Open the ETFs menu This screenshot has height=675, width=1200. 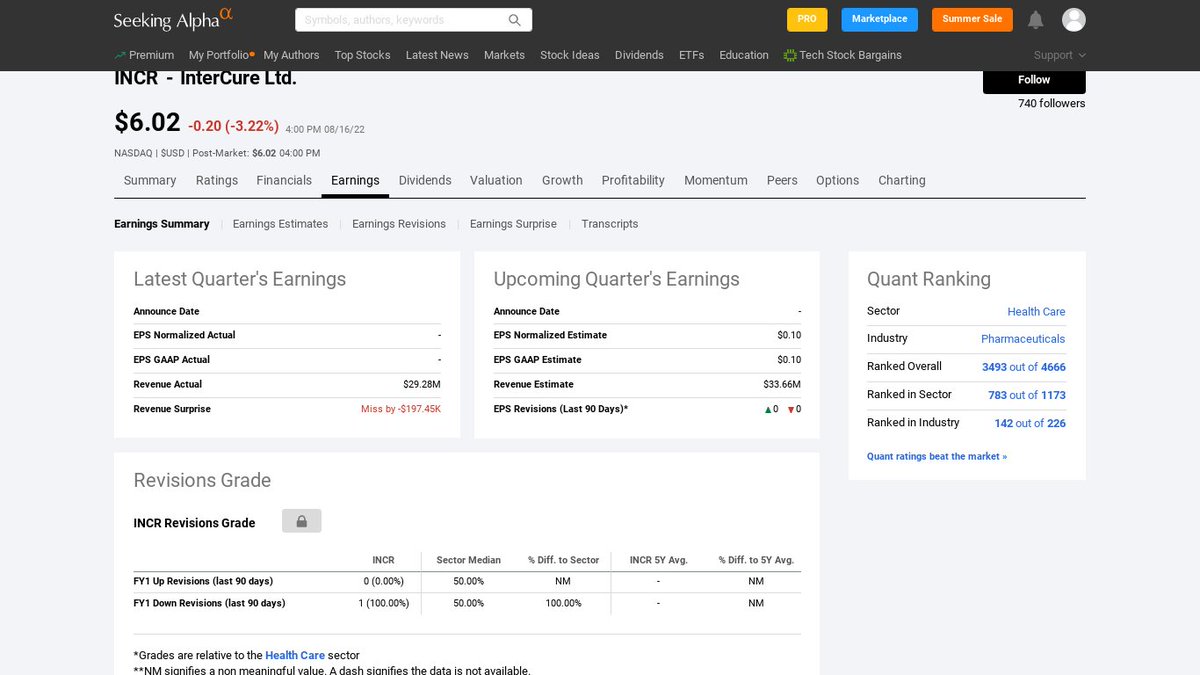[x=691, y=55]
